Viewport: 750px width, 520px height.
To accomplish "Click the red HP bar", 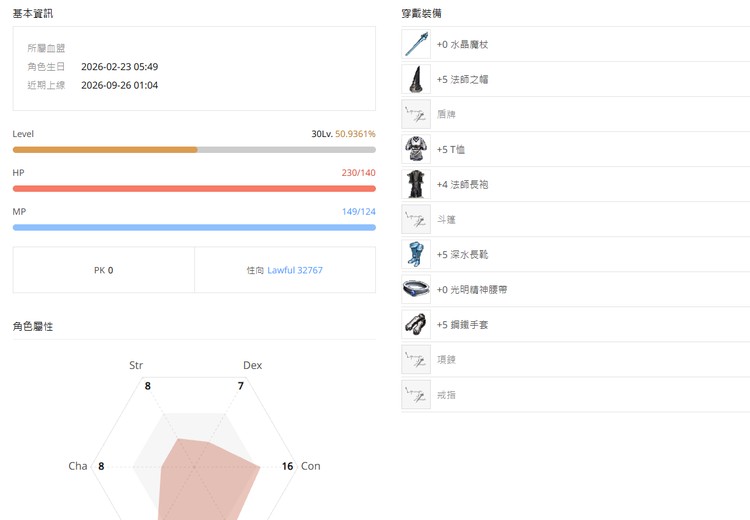I will tap(194, 188).
